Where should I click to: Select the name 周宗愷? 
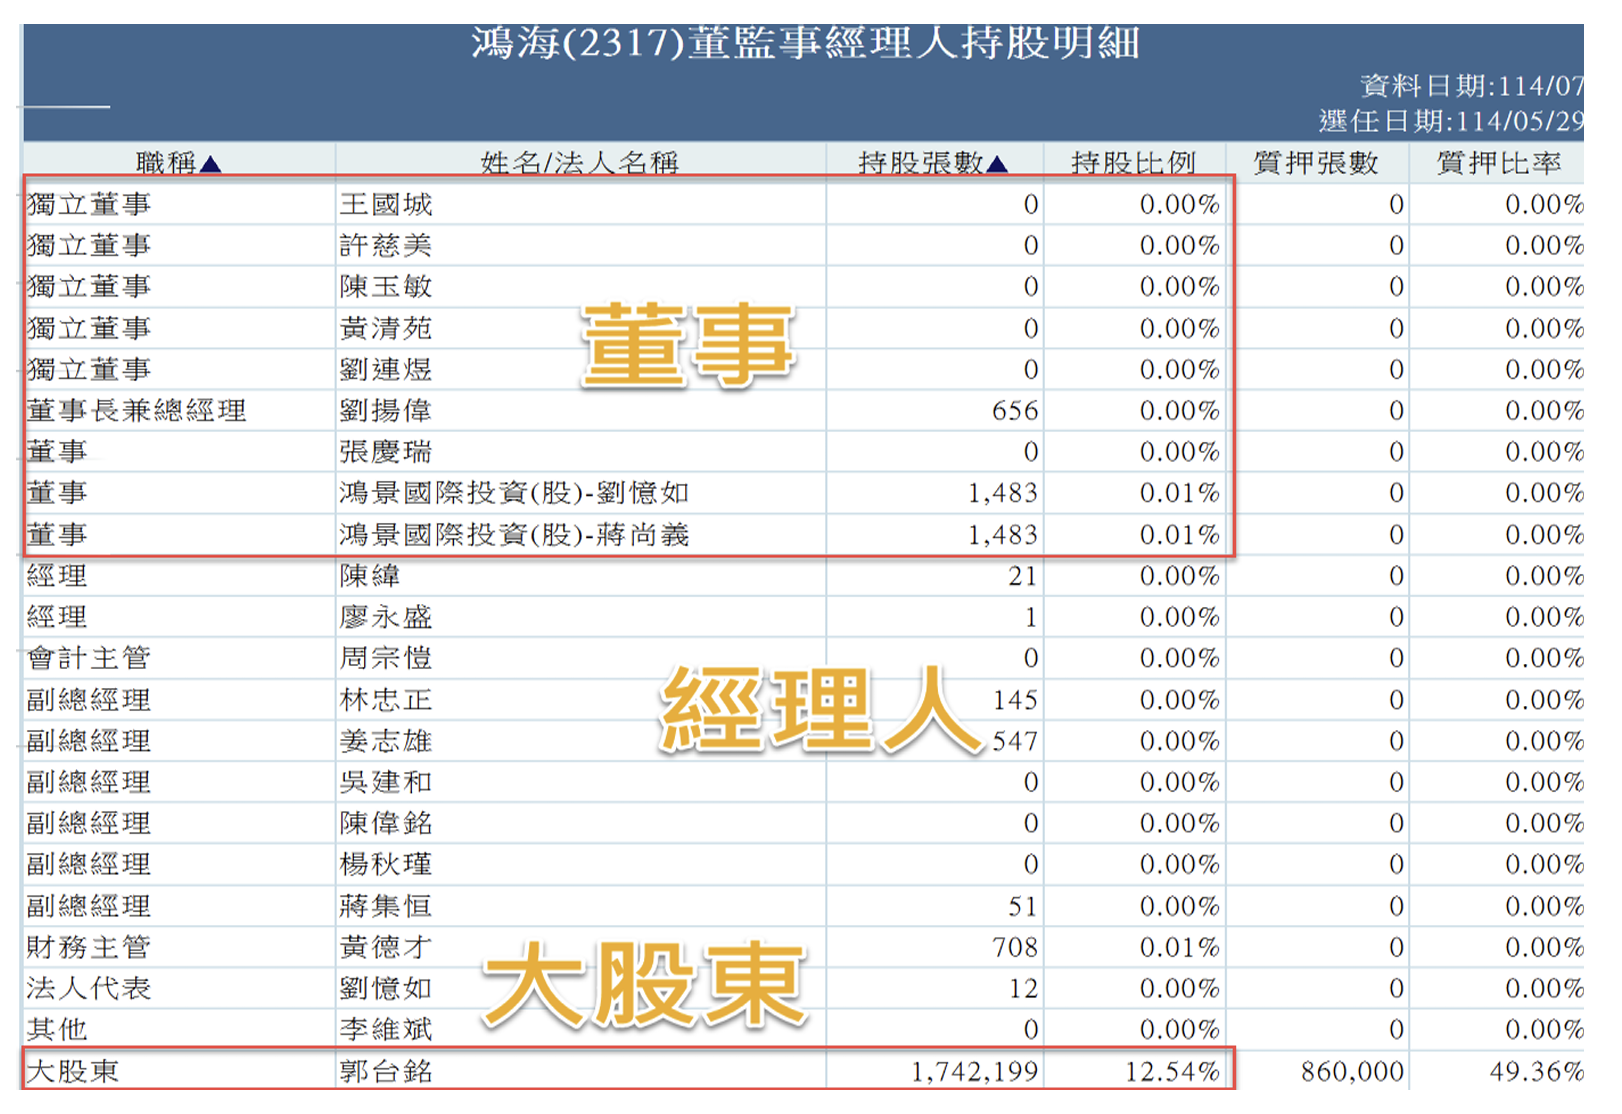click(385, 658)
